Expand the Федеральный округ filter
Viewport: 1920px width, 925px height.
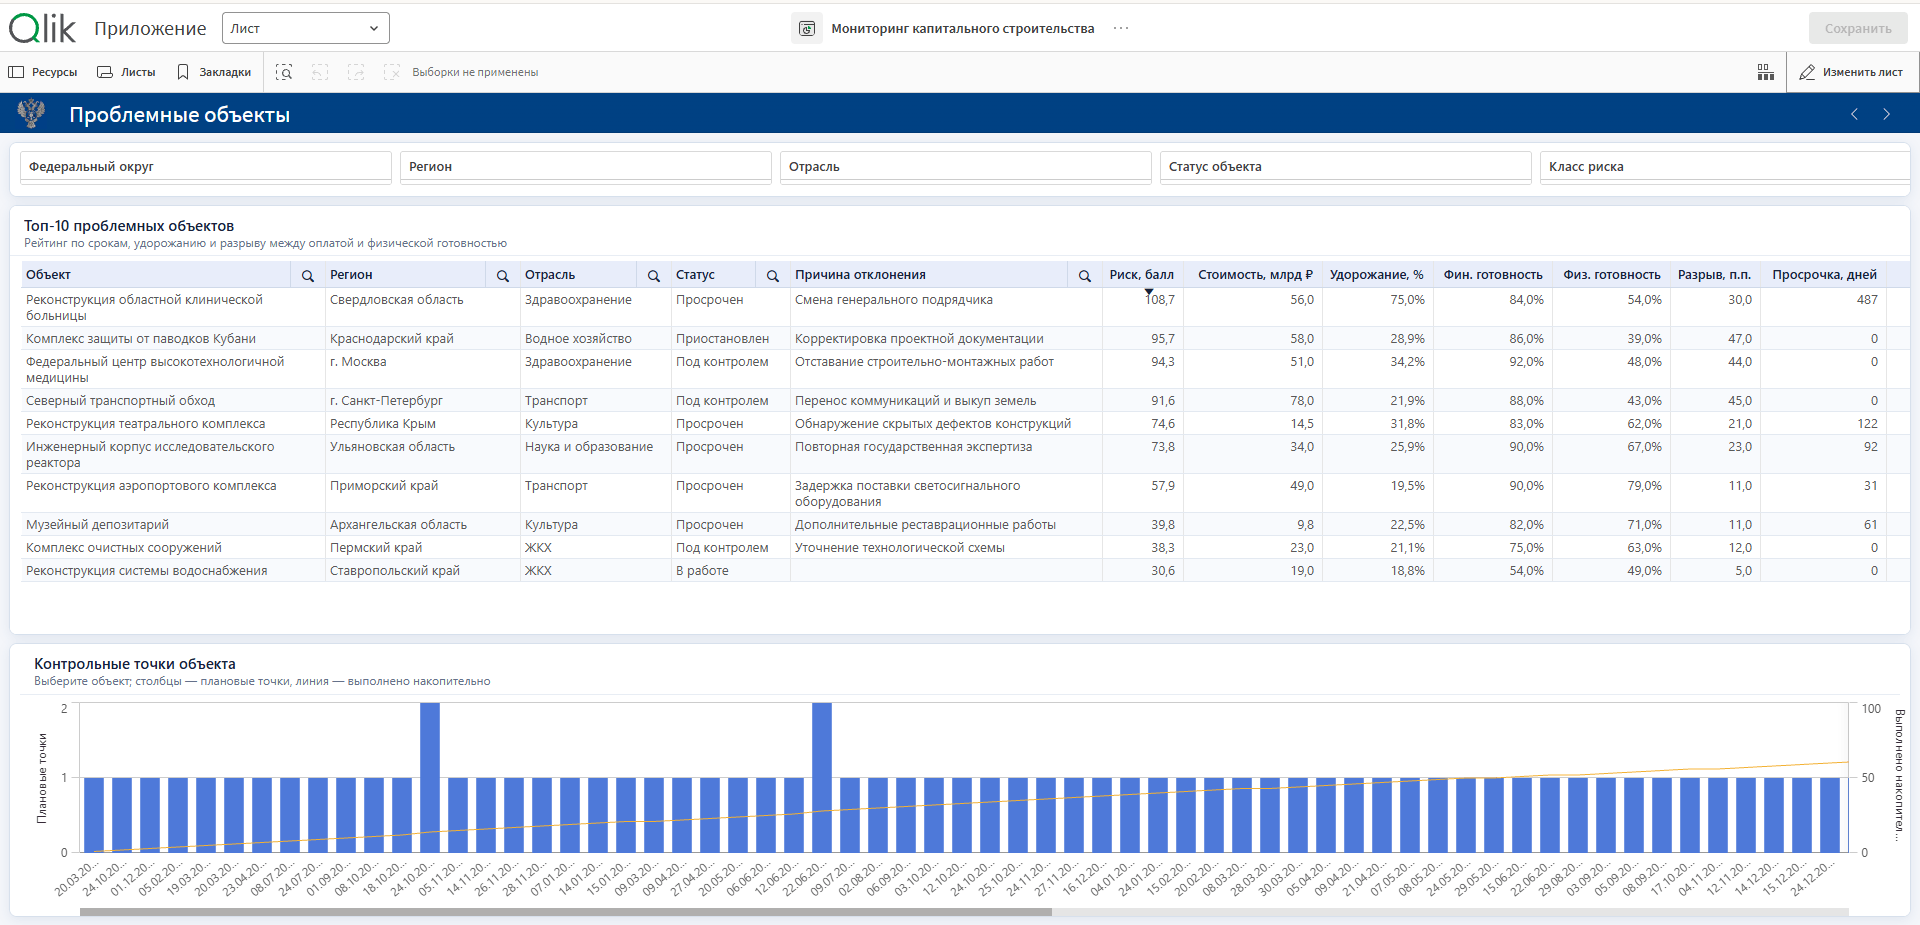tap(206, 167)
